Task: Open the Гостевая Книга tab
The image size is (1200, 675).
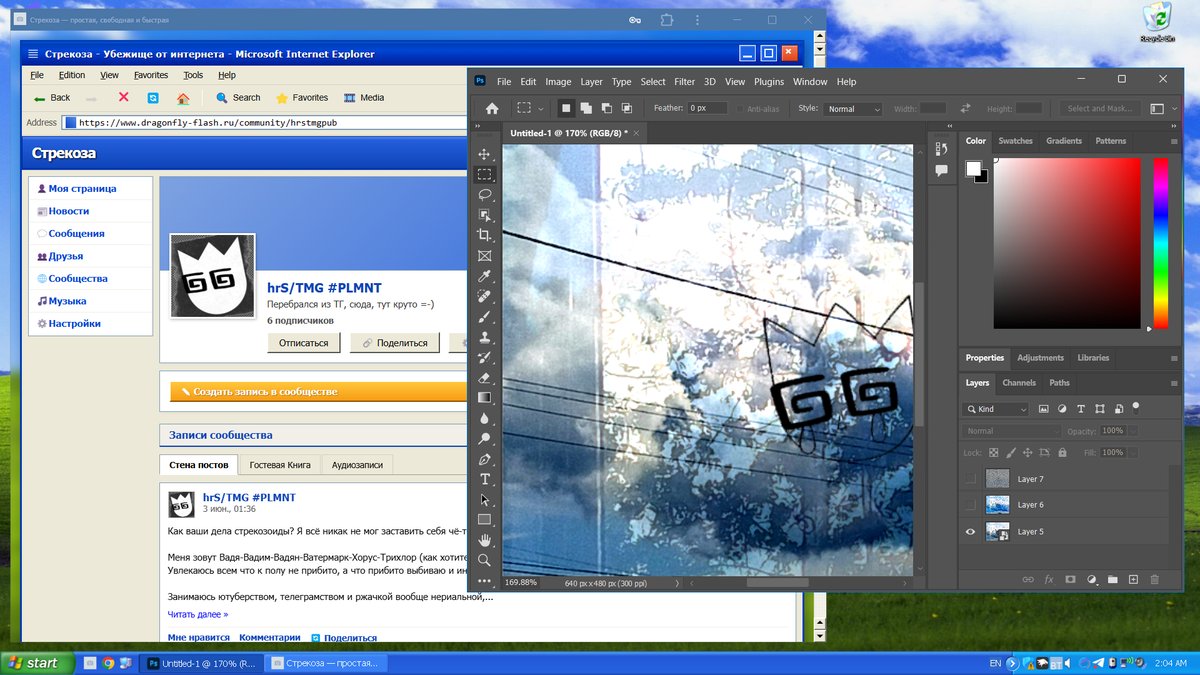Action: [280, 465]
